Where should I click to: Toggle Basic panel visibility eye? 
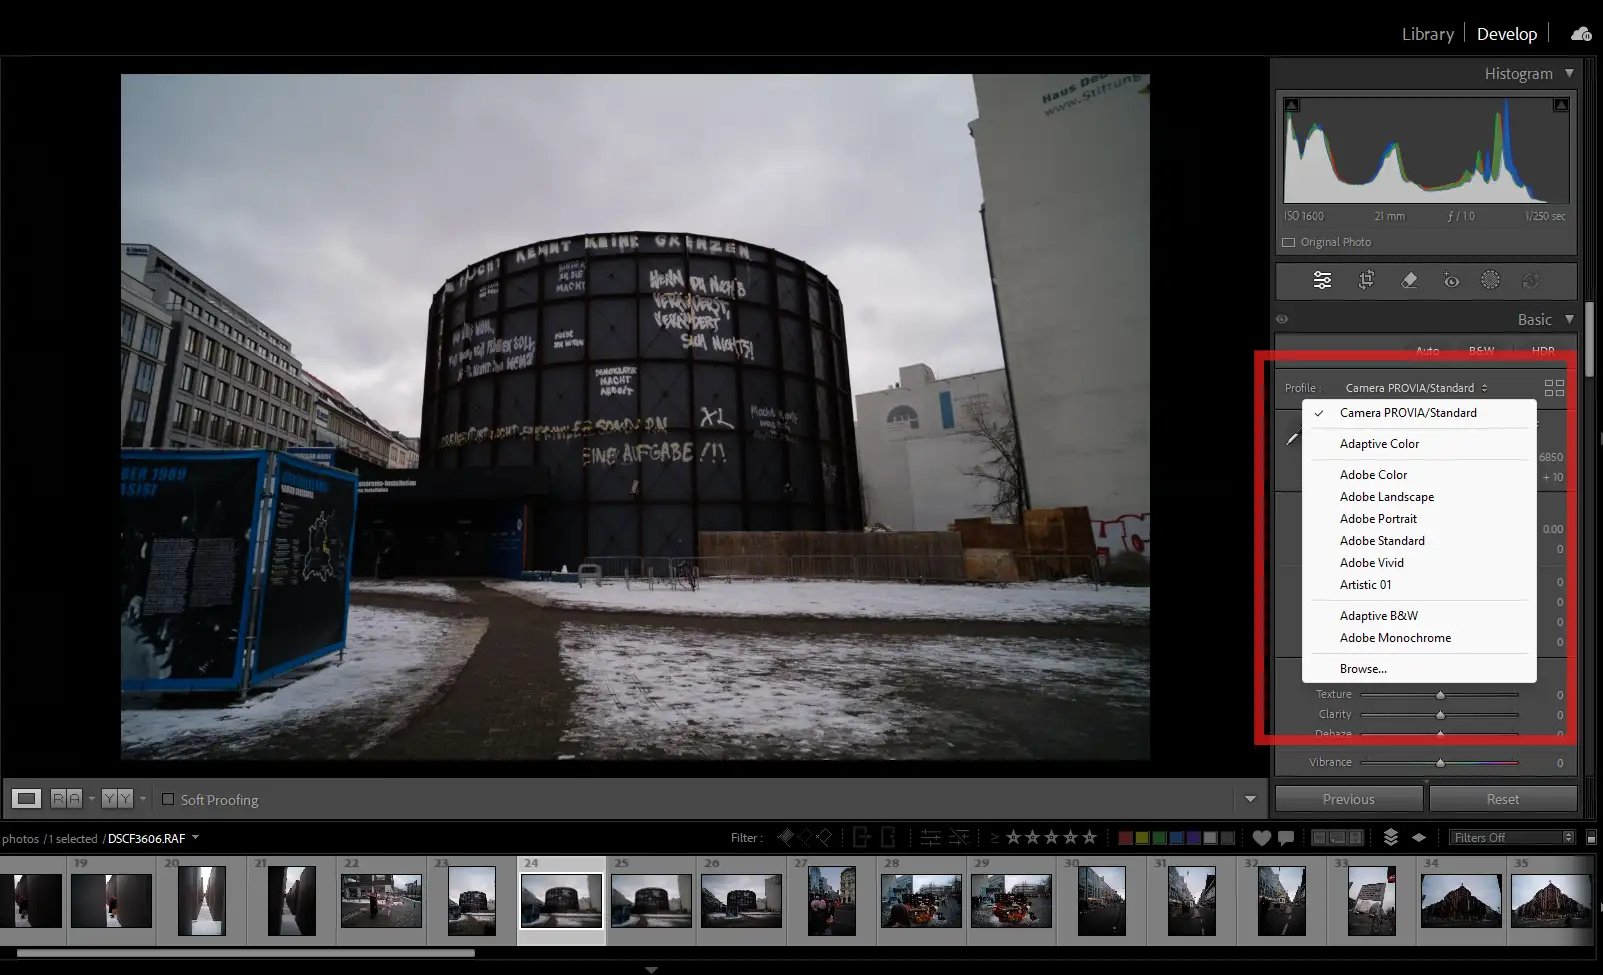(1282, 320)
